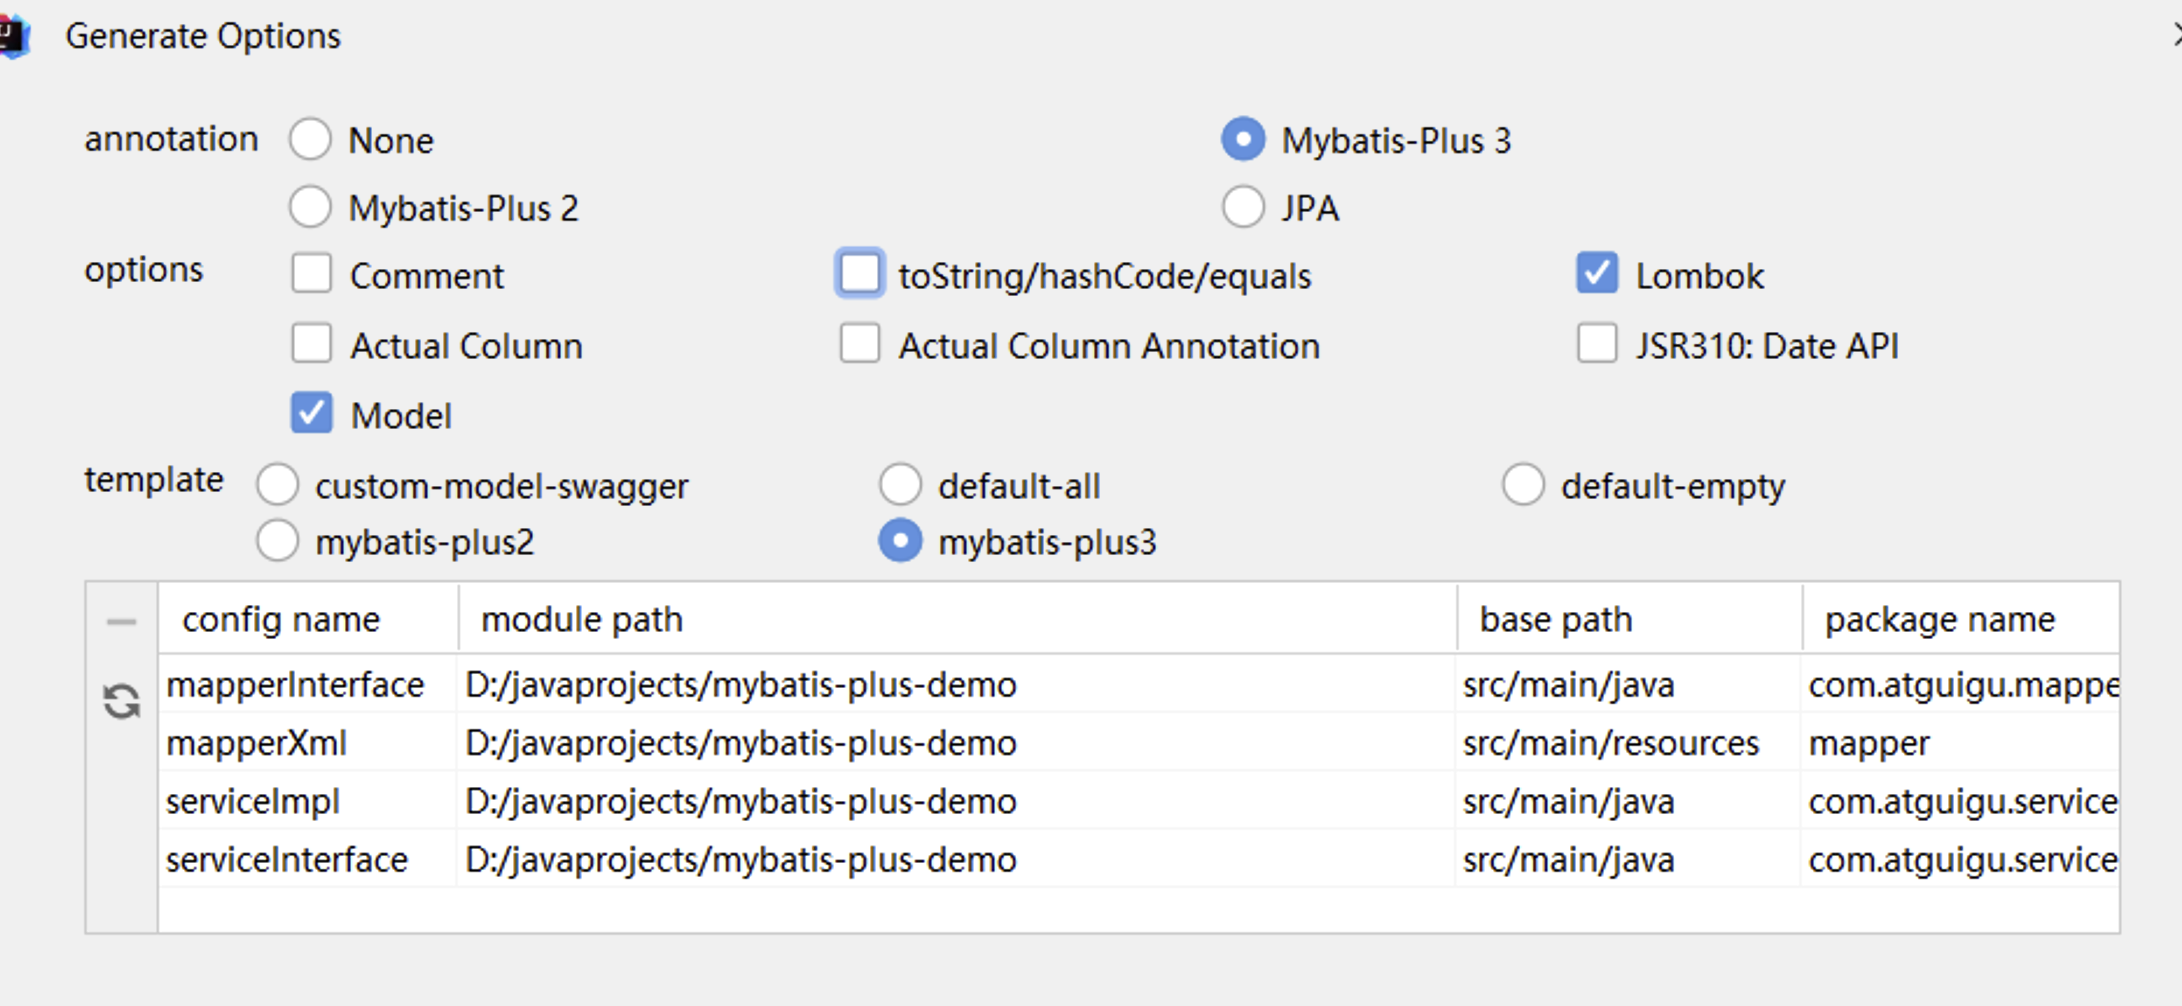Click the serviceImpl row module path cell
Viewport: 2182px width, 1006px height.
(x=955, y=801)
